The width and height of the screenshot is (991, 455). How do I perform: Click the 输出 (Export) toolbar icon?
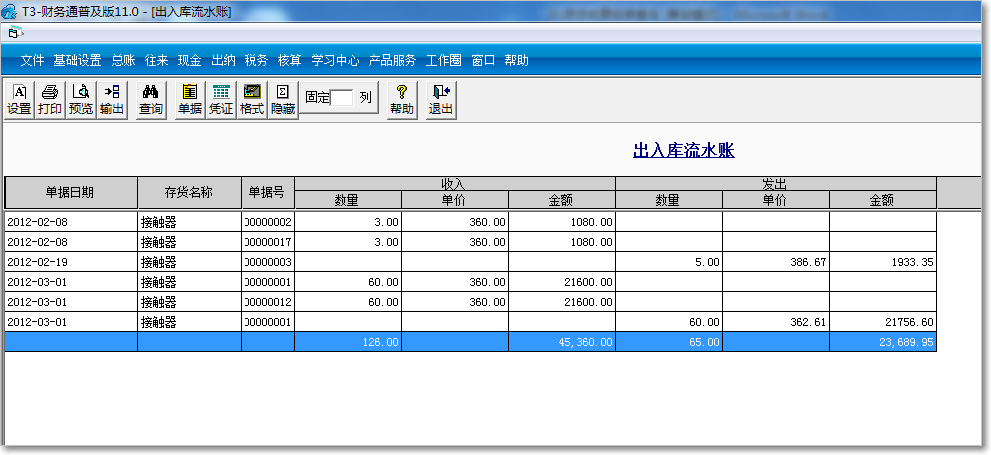pyautogui.click(x=112, y=100)
